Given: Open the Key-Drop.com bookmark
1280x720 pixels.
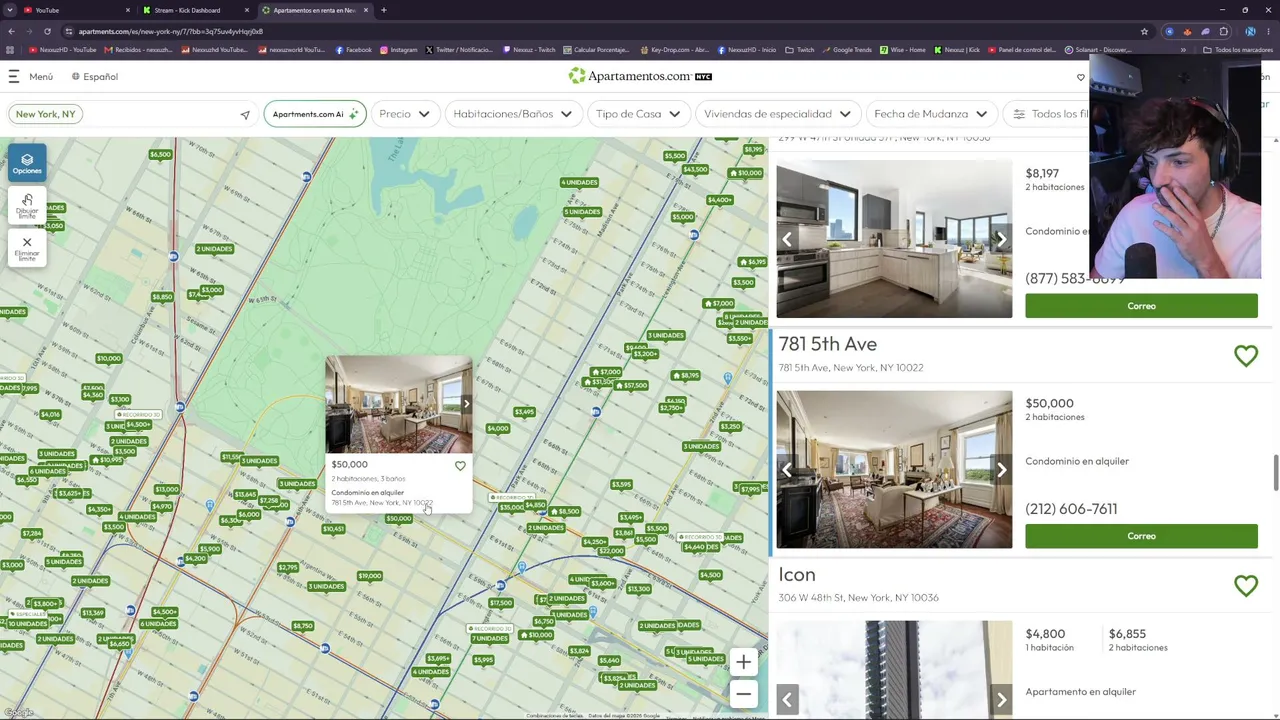Looking at the screenshot, I should coord(674,50).
